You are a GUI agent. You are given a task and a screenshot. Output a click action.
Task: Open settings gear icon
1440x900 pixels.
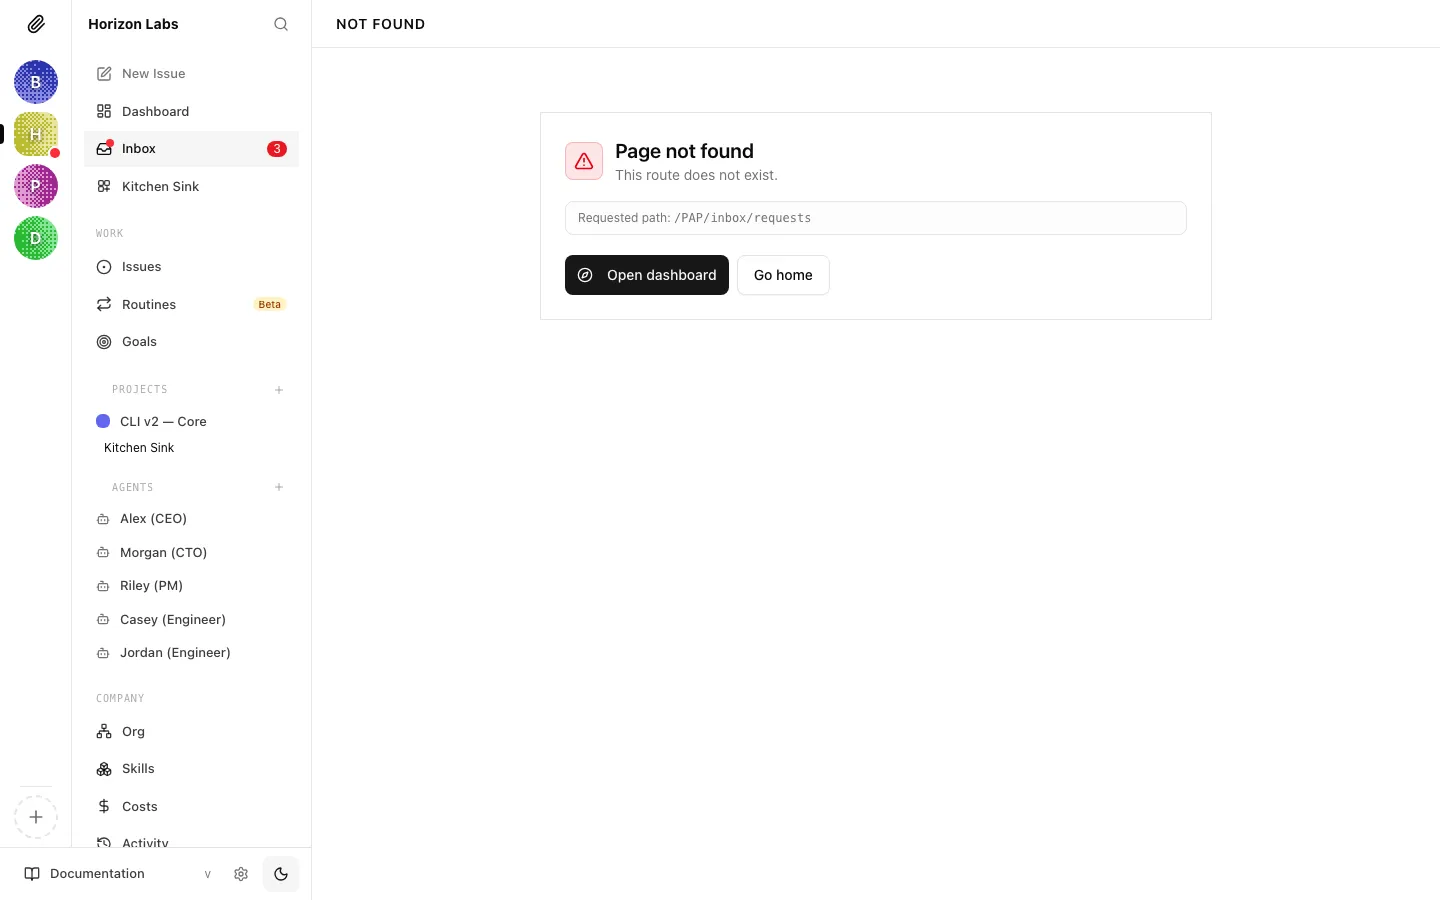(x=241, y=874)
